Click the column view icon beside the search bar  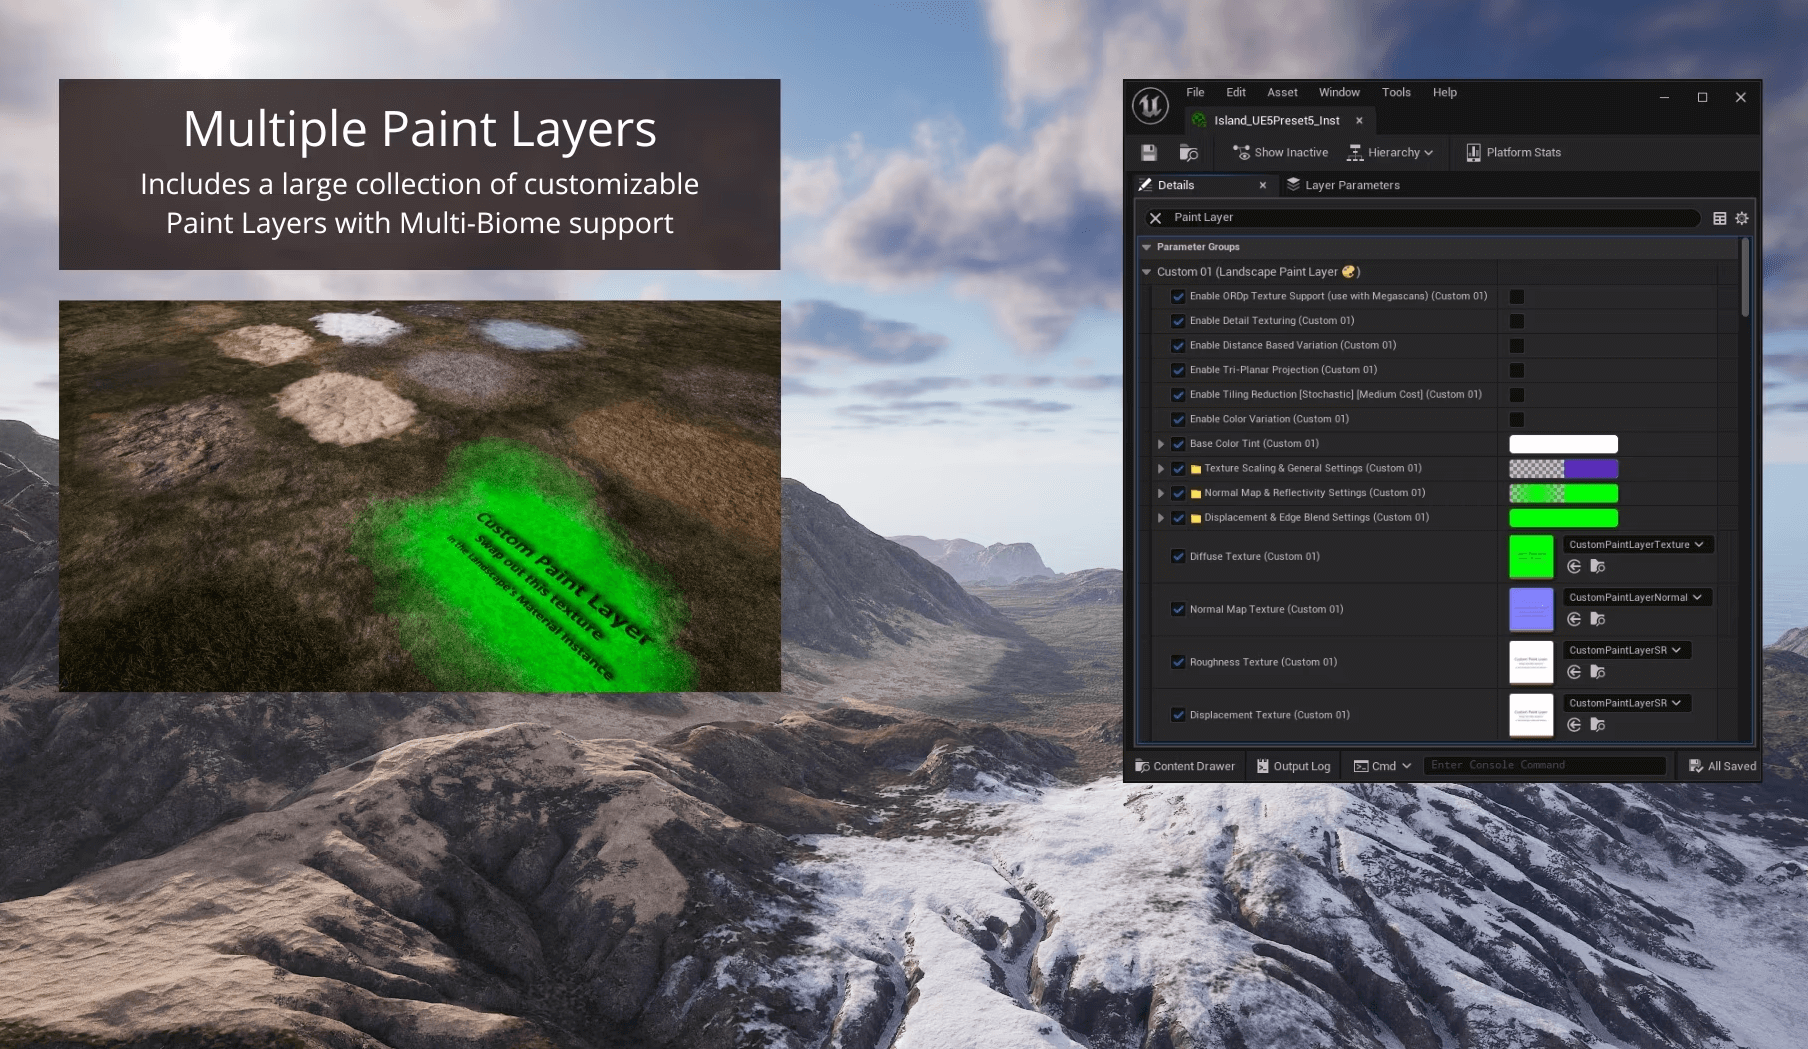(1719, 217)
